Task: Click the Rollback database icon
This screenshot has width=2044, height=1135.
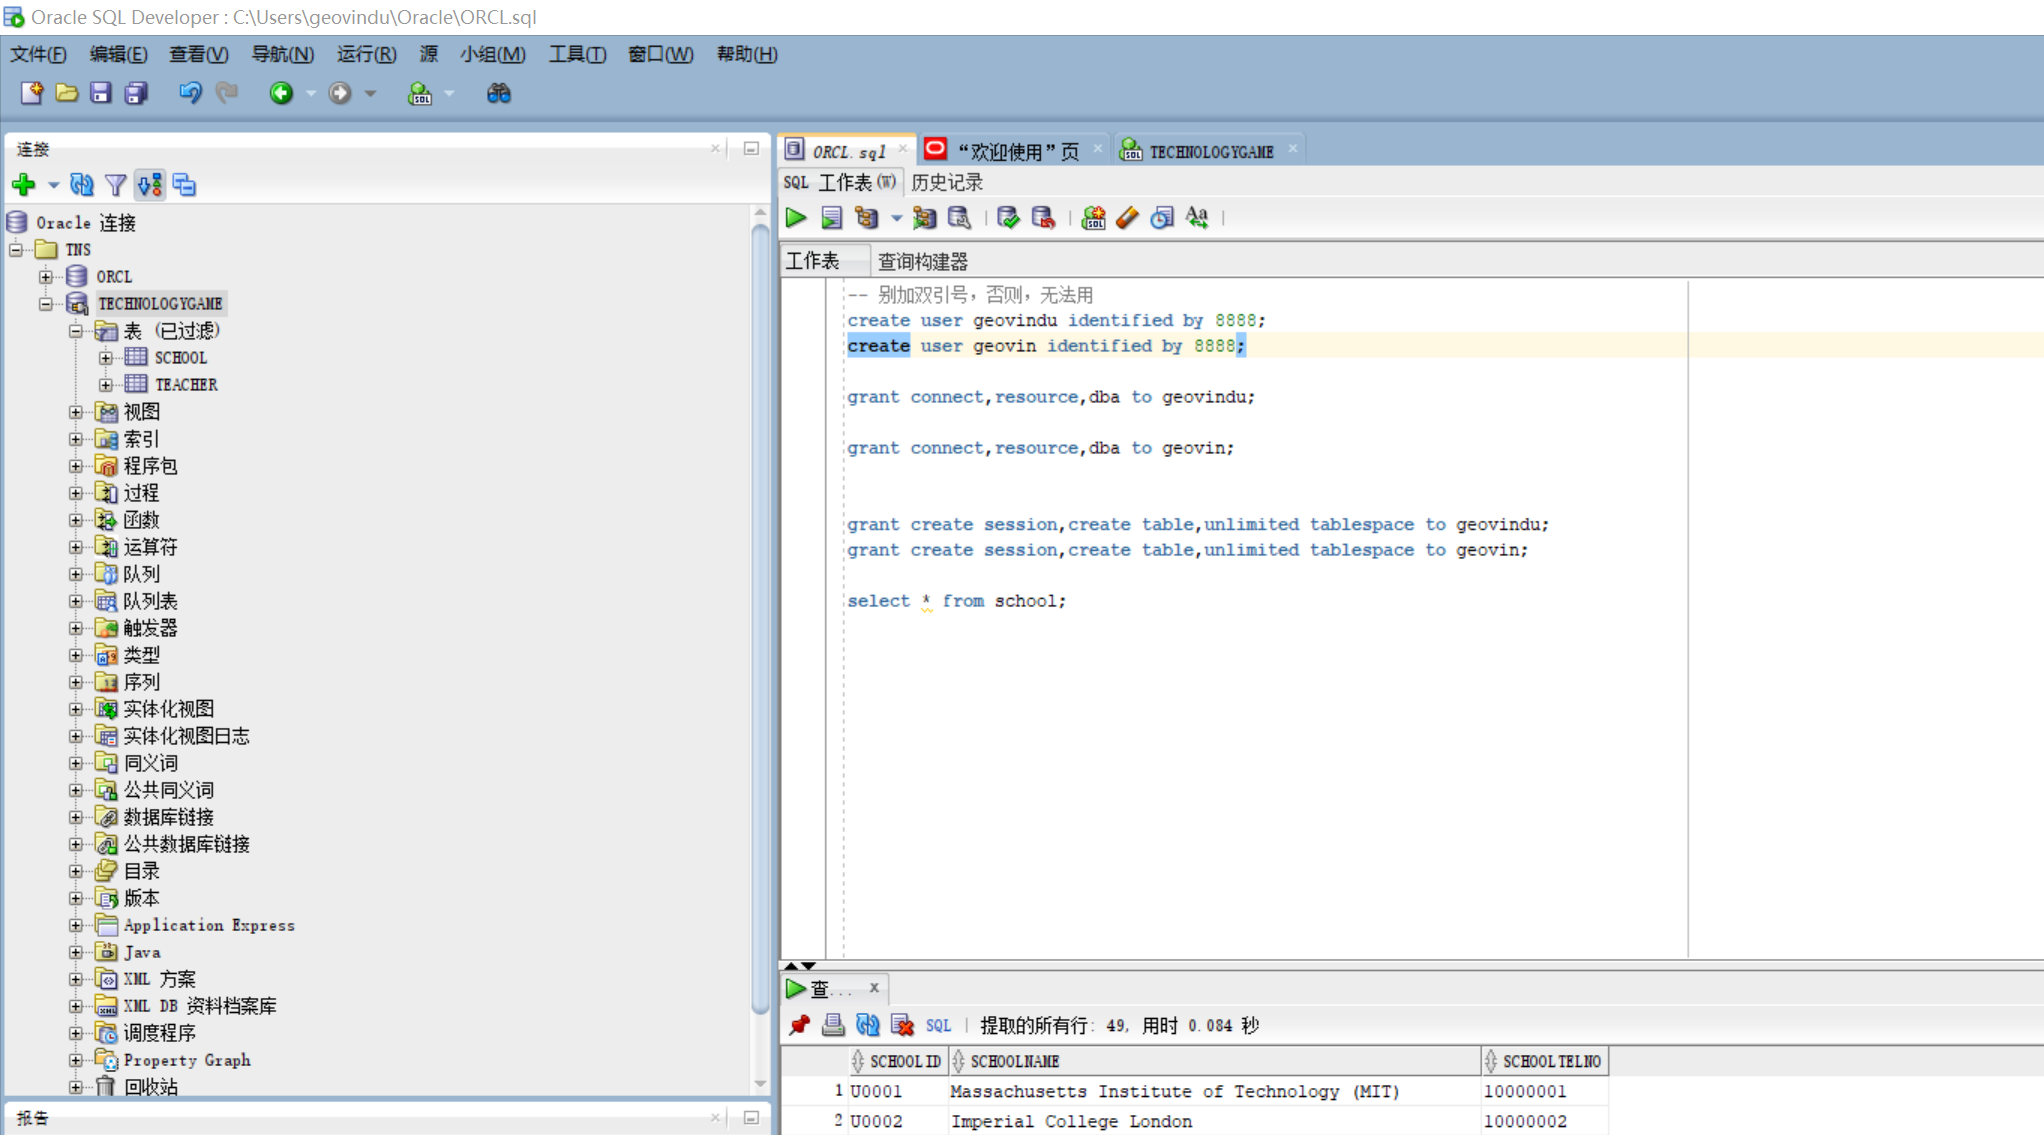Action: click(x=1043, y=217)
